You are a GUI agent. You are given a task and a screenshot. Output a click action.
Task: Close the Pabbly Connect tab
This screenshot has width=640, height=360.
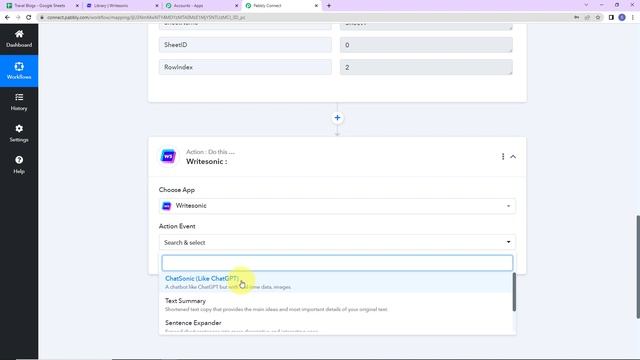pos(316,6)
